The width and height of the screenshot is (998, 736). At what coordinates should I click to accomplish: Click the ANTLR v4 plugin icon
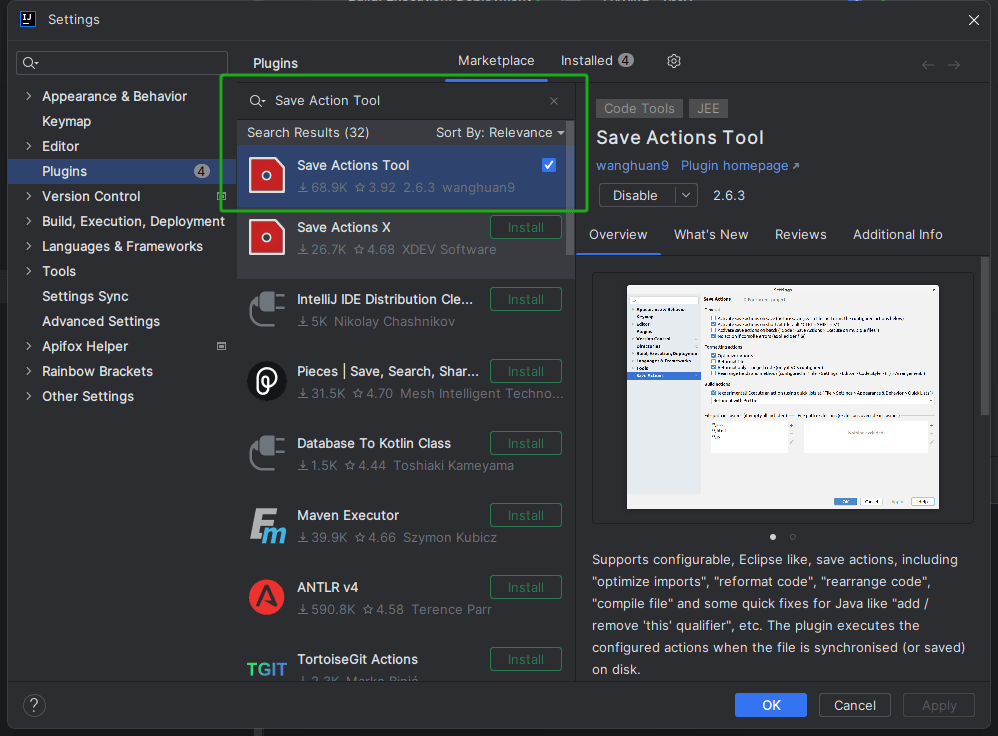click(266, 597)
